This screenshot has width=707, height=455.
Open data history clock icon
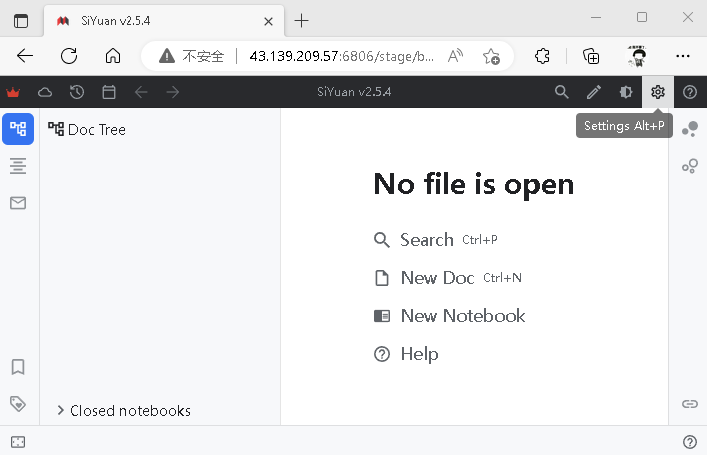77,92
